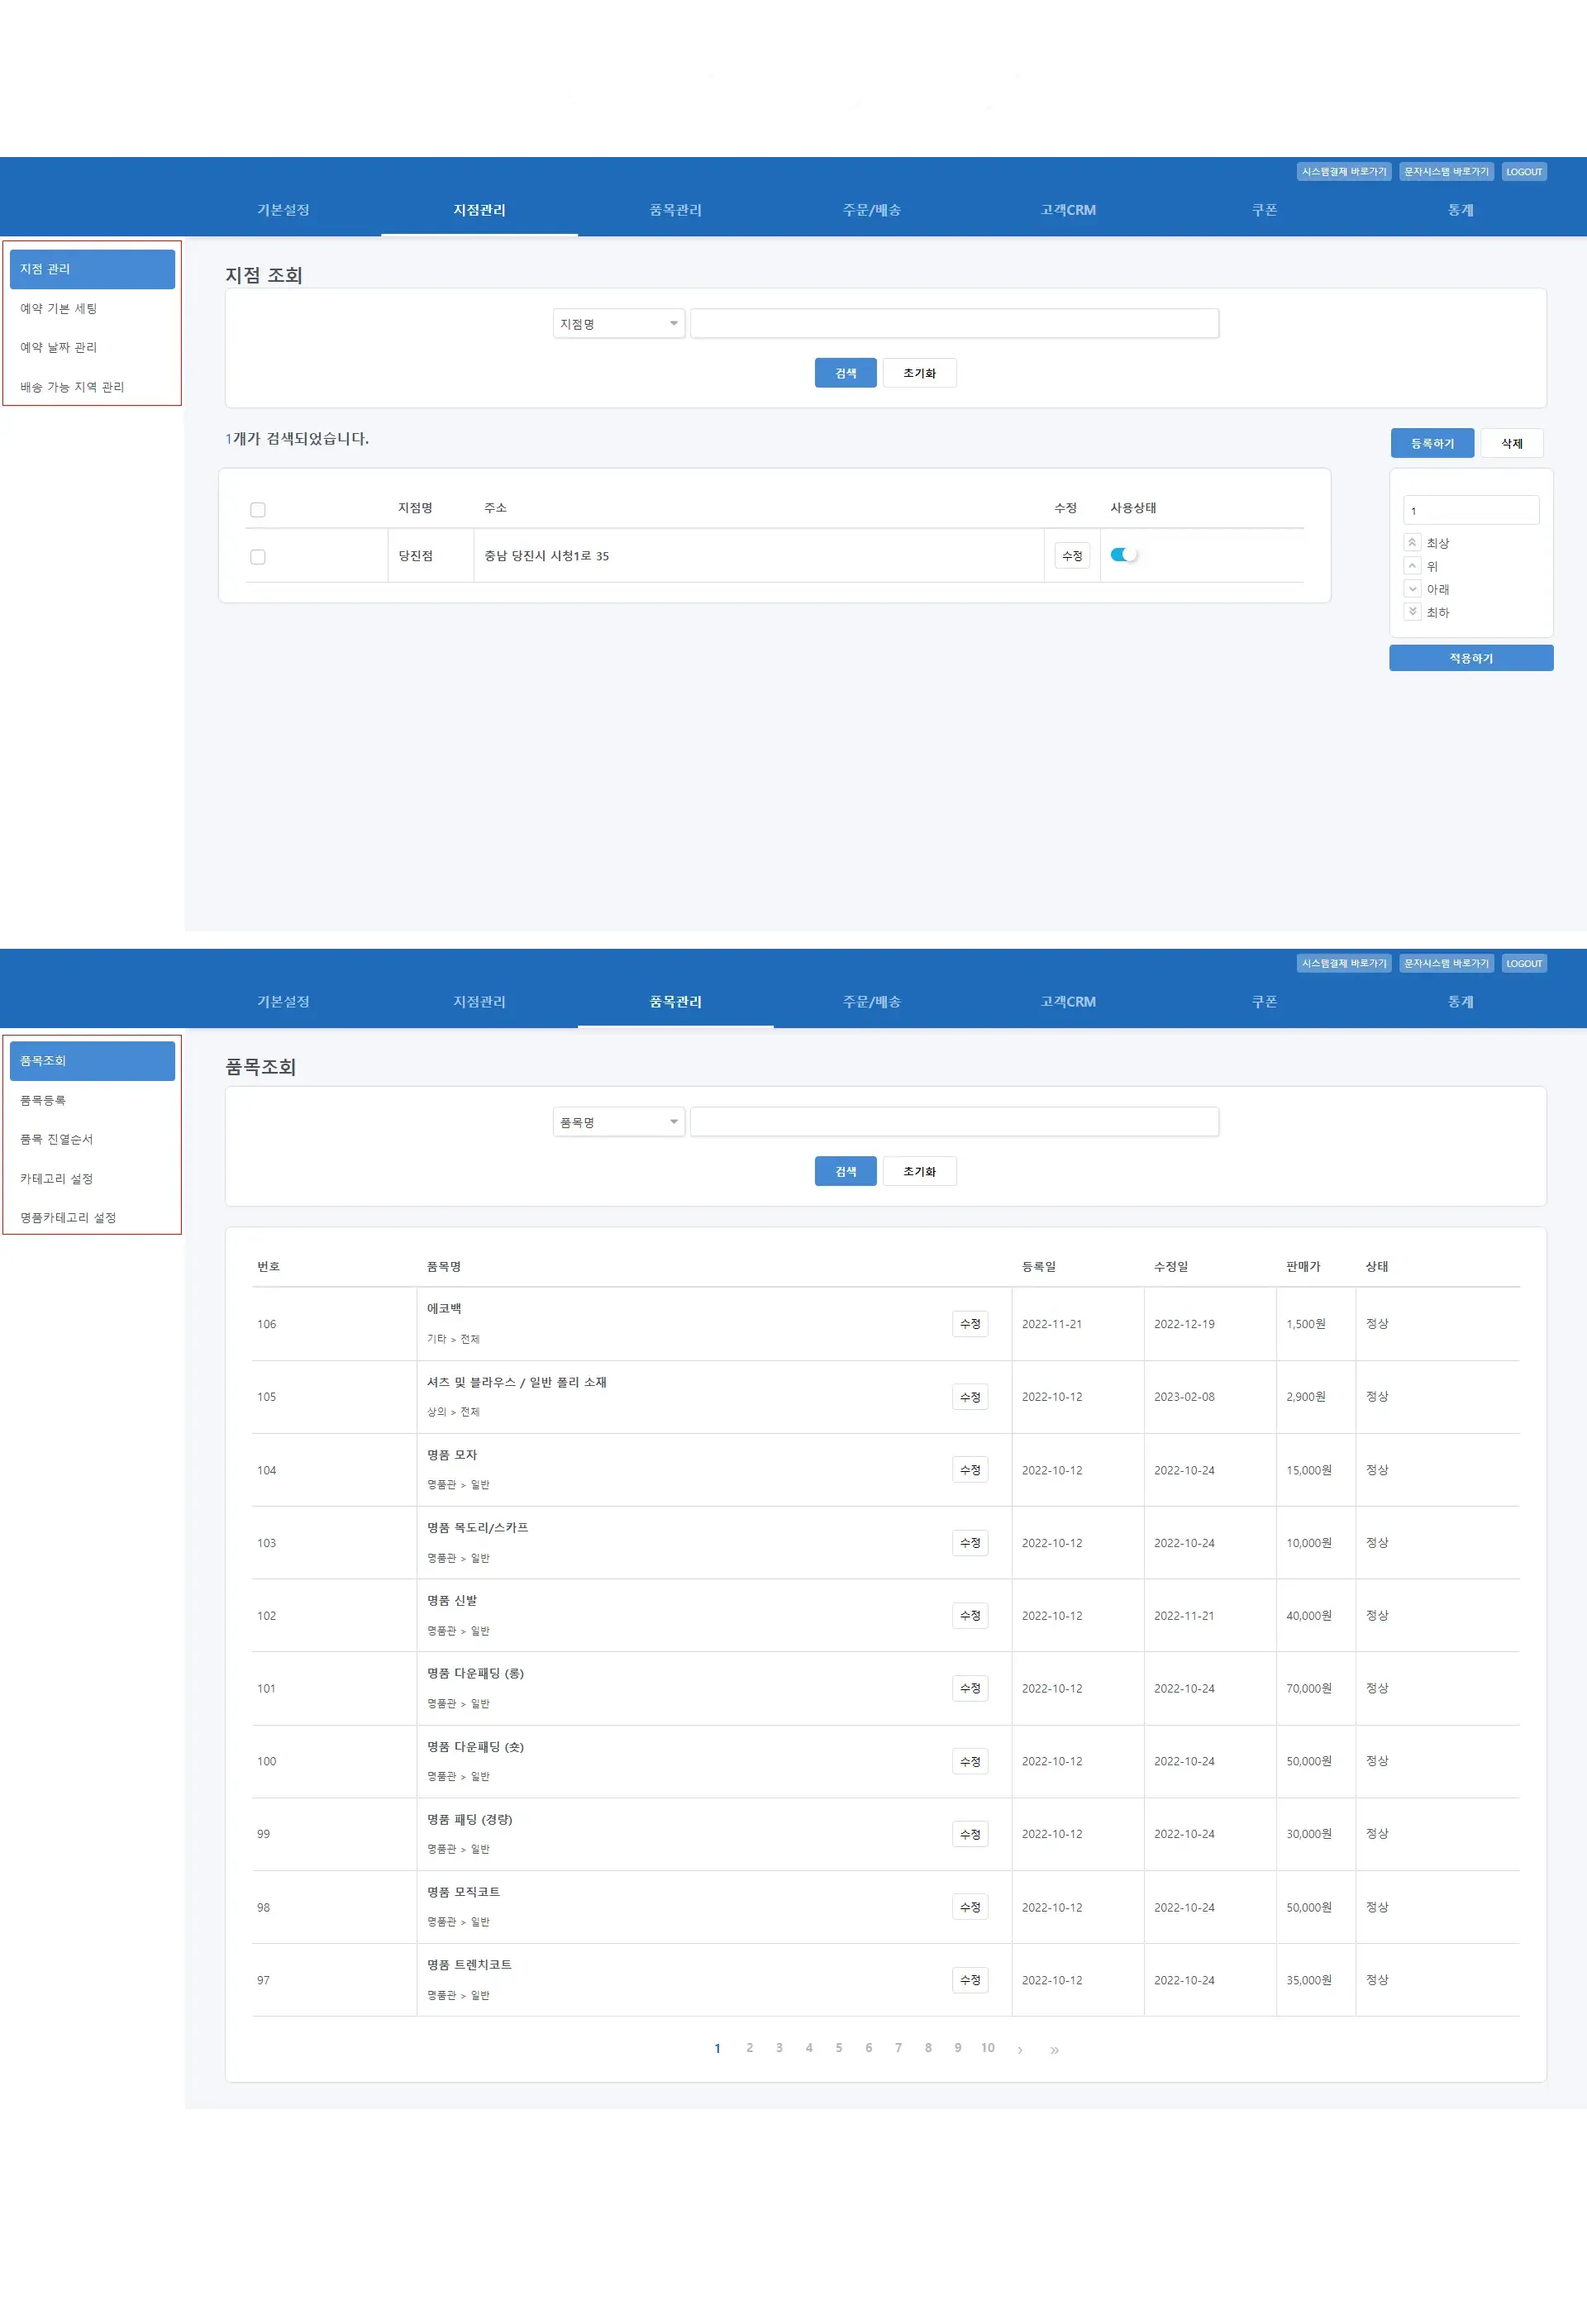Click 수정 for the 에코백 item
Viewport: 1587px width, 2324px height.
tap(970, 1324)
